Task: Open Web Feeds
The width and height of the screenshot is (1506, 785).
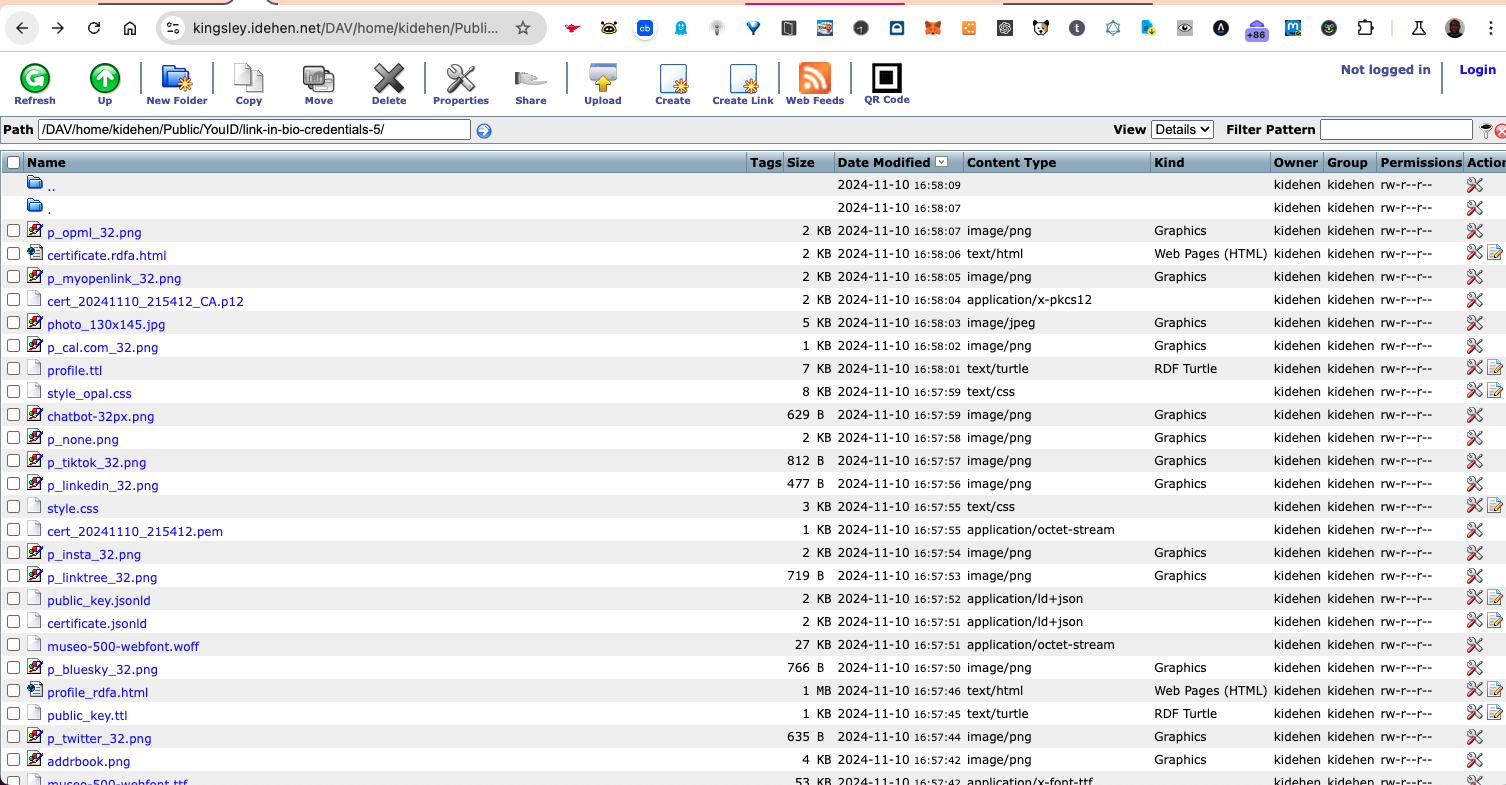Action: [x=815, y=84]
